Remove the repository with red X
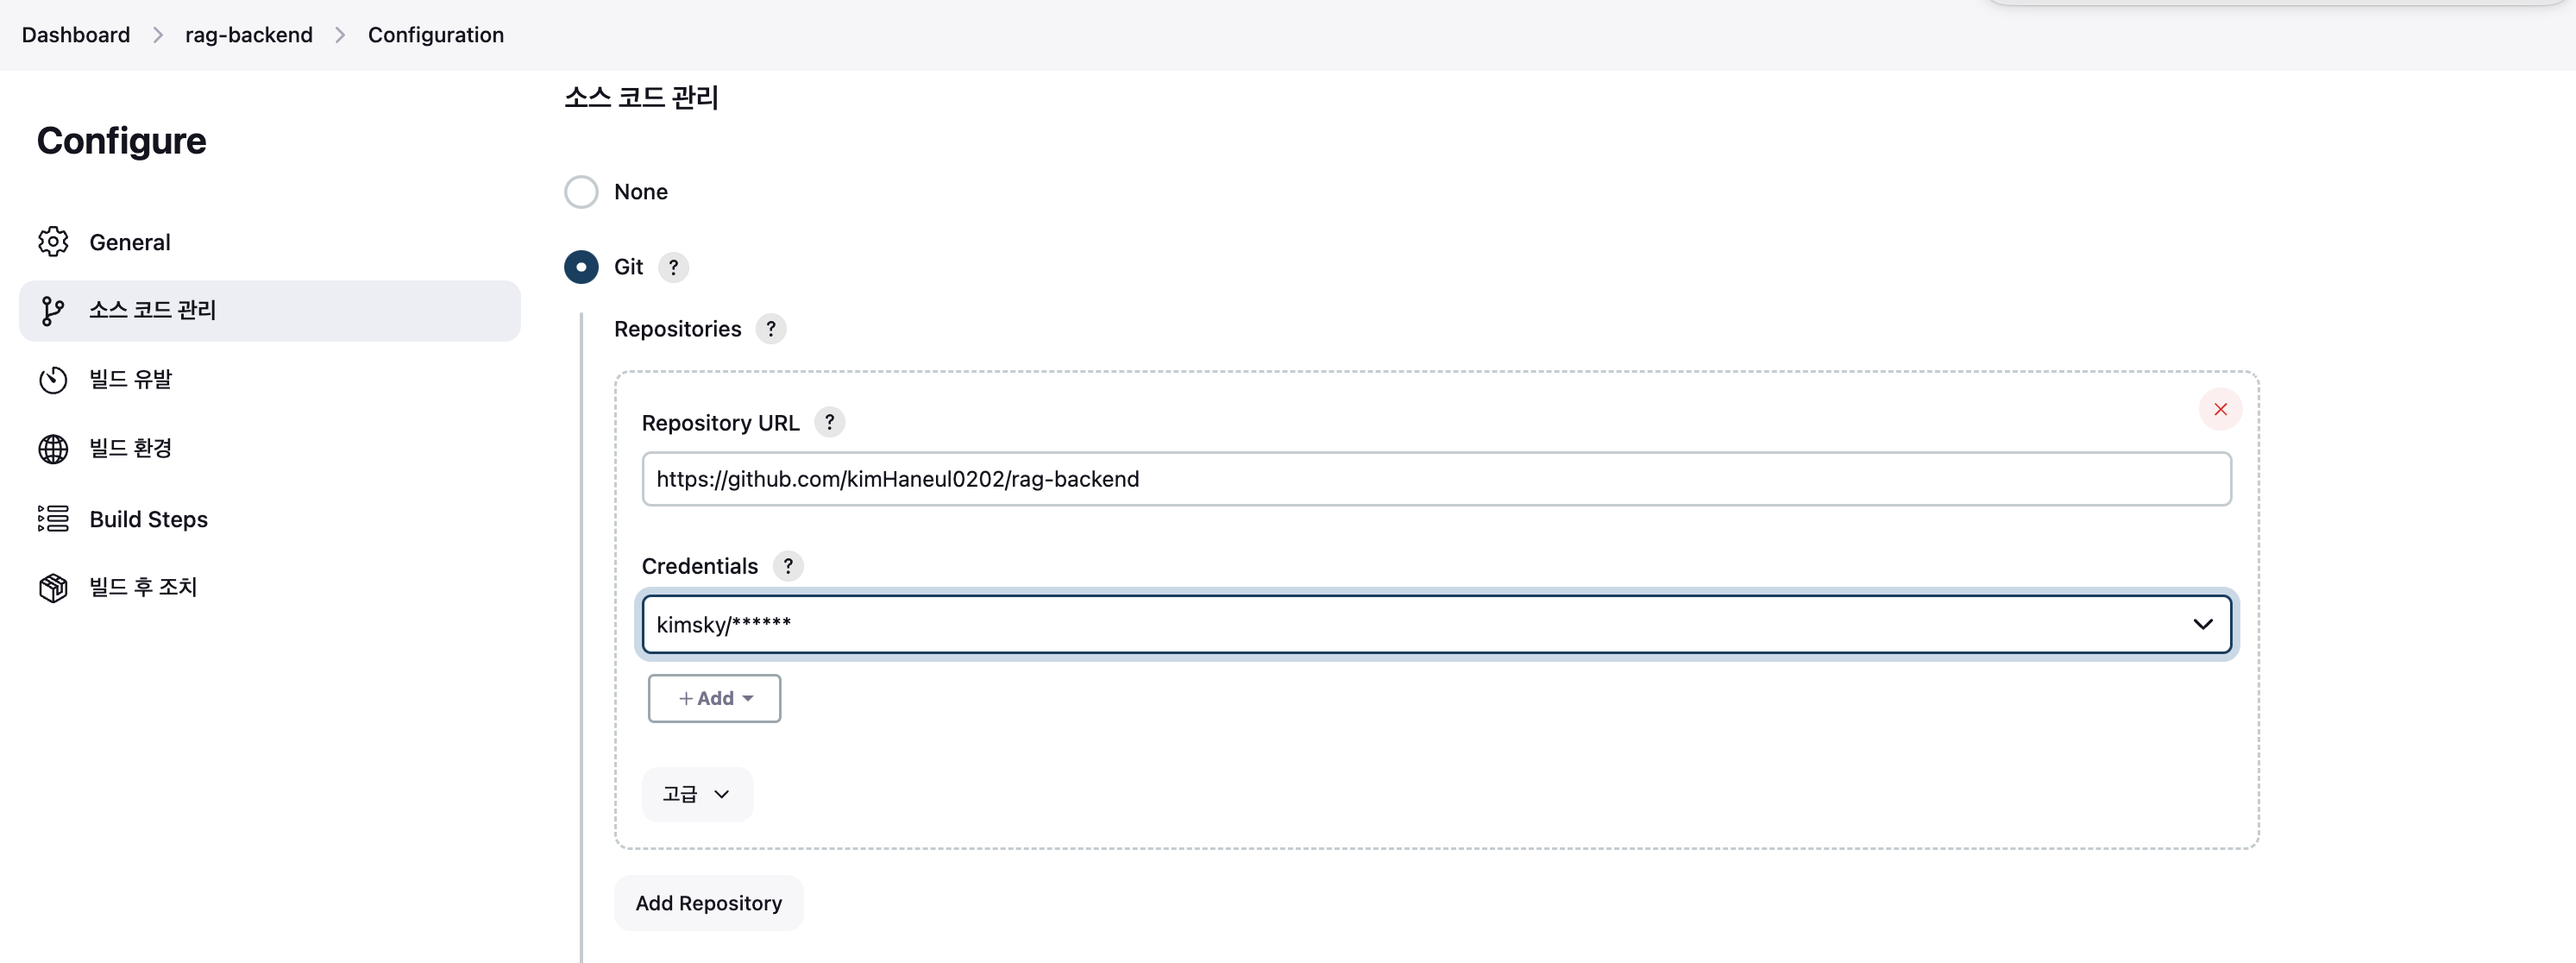Viewport: 2576px width, 963px height. point(2220,409)
